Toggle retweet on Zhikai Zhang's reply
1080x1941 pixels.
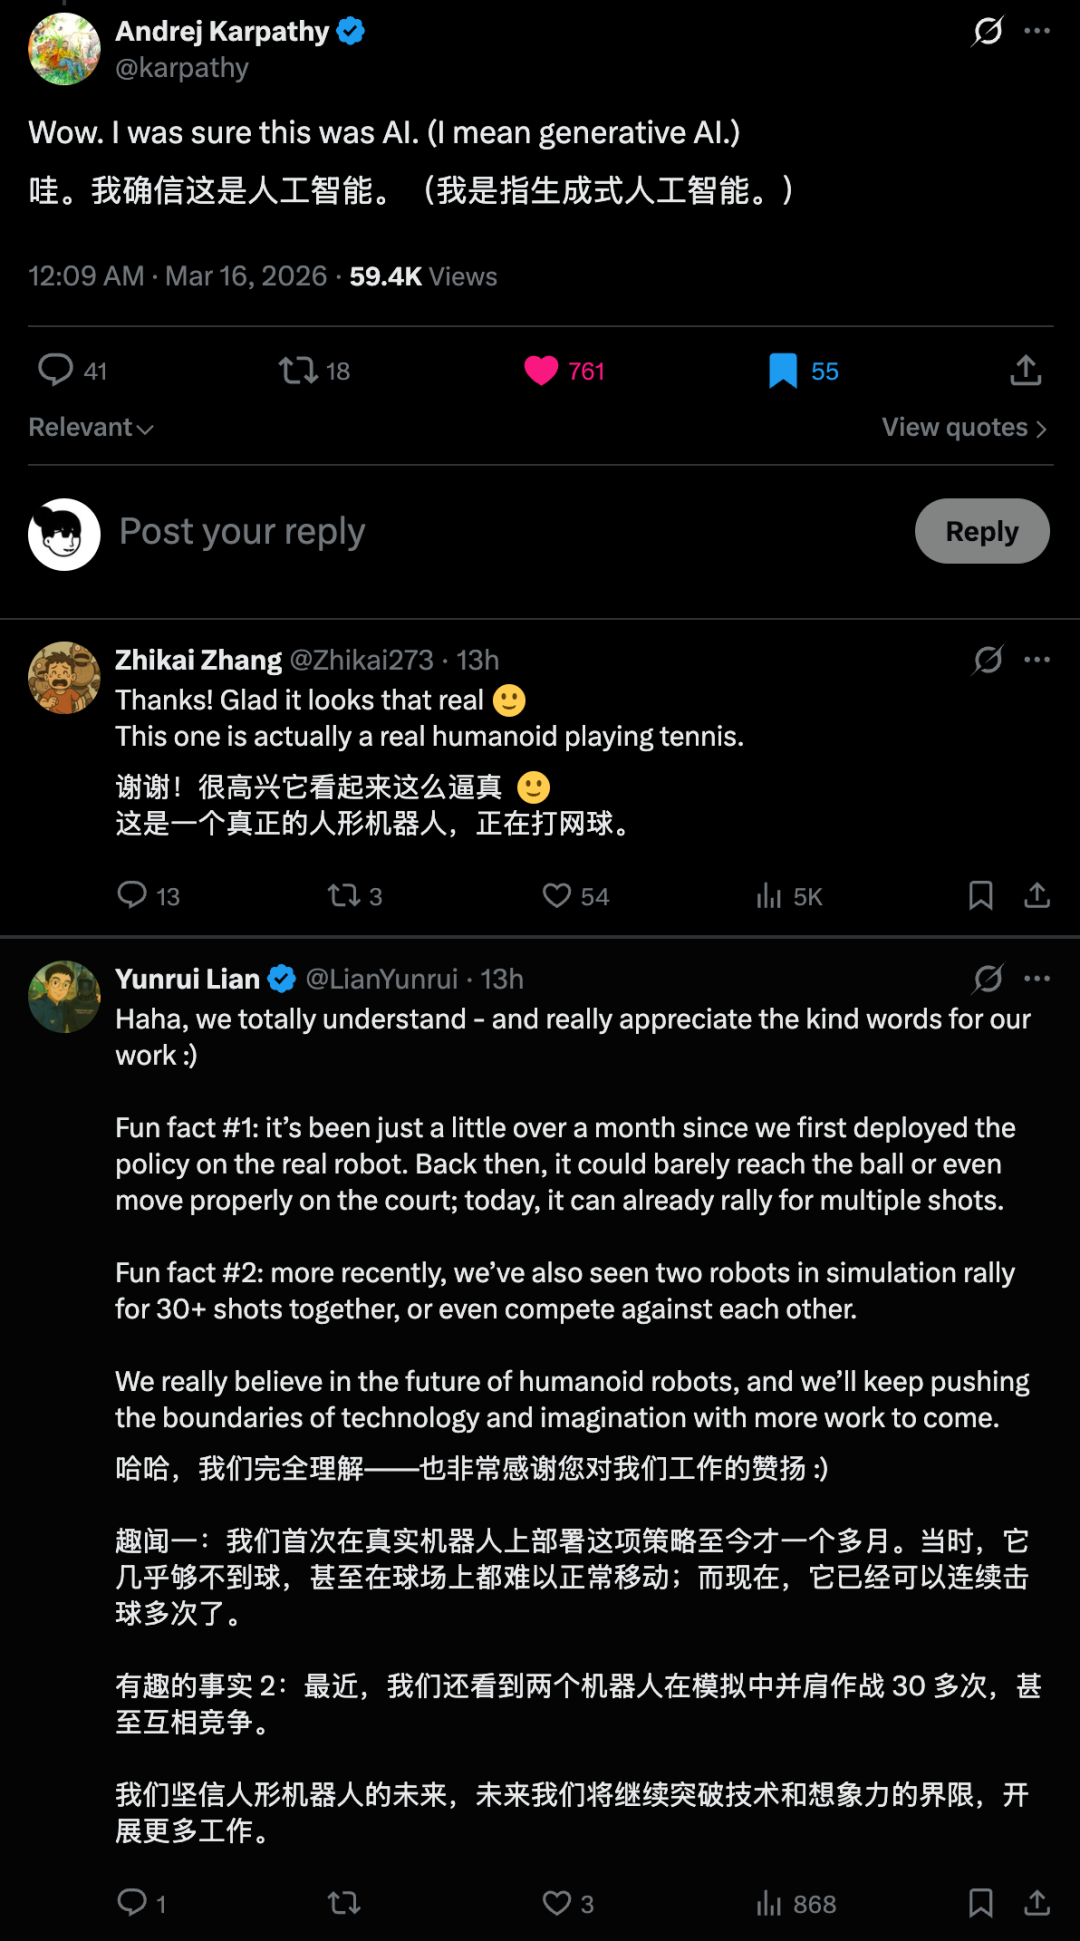click(341, 896)
